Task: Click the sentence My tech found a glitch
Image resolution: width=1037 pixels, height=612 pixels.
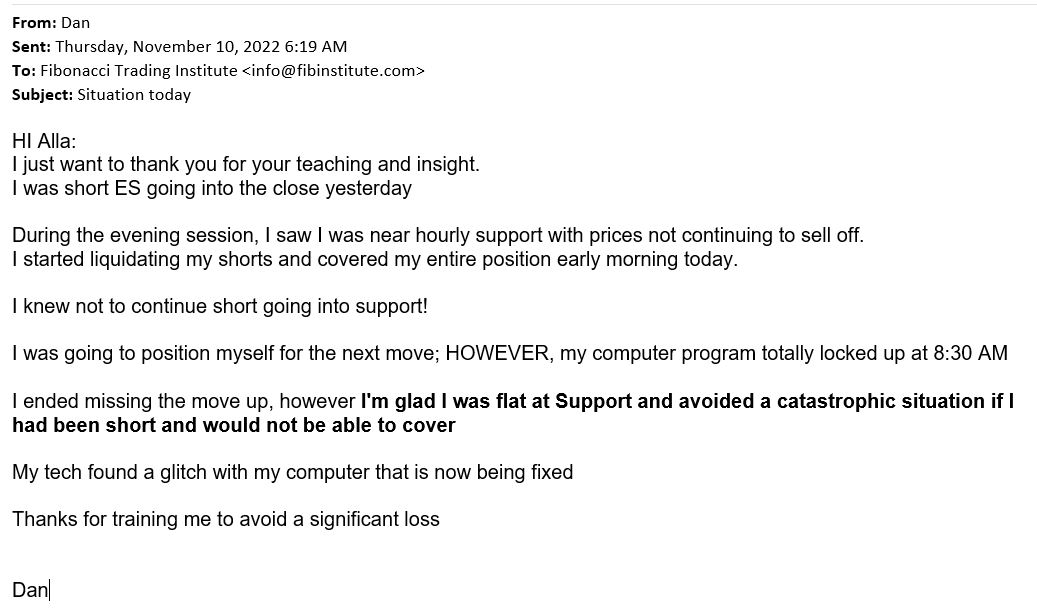Action: [292, 472]
